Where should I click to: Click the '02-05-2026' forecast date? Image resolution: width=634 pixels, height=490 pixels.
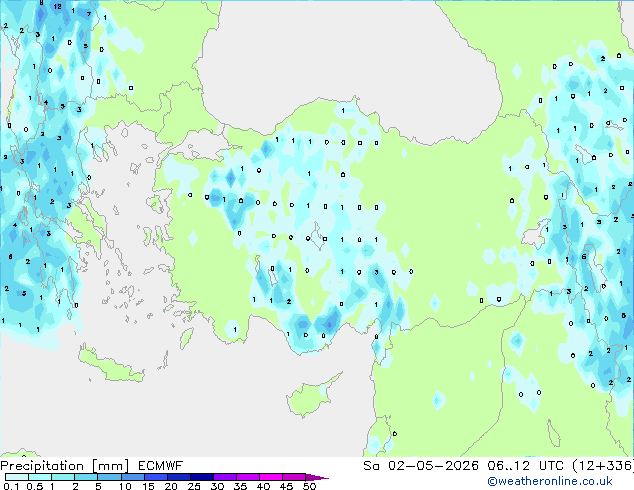(x=433, y=466)
